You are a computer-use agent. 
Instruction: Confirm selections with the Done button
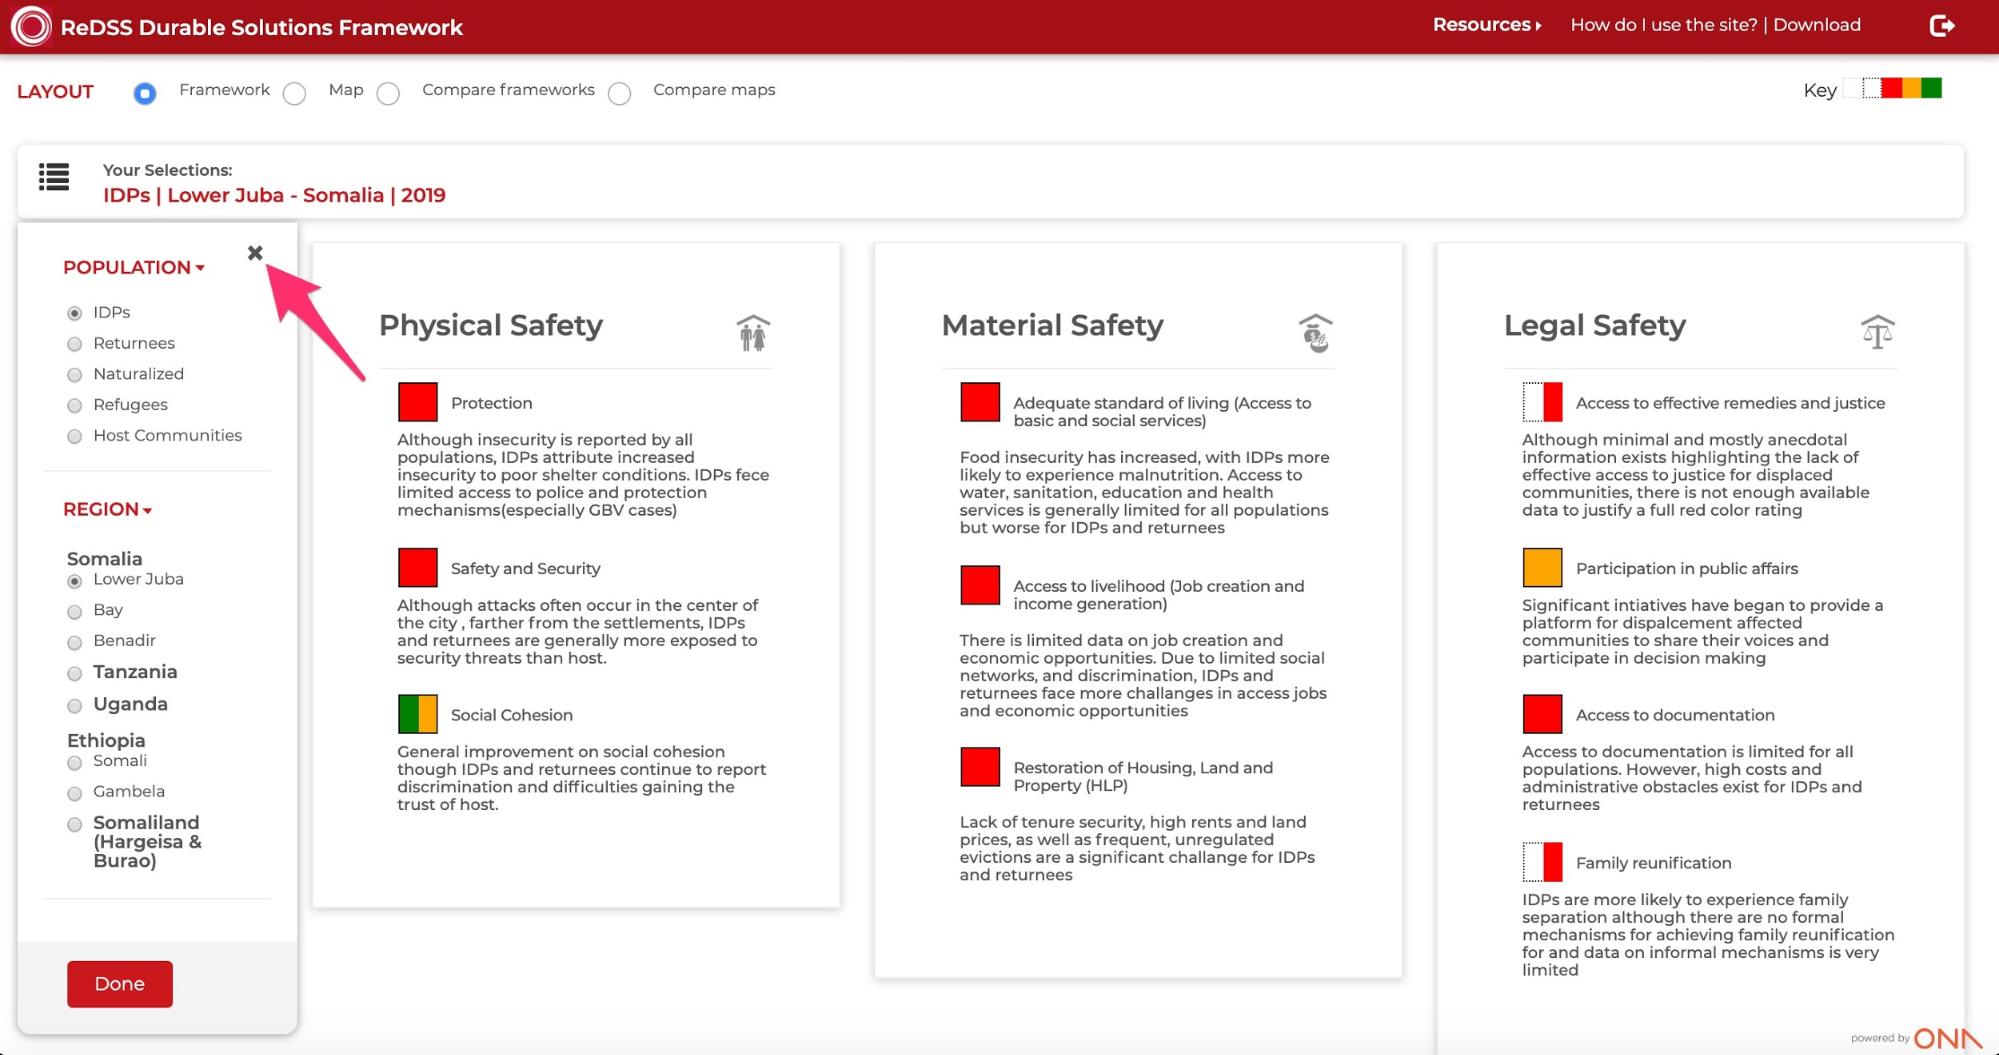(x=120, y=984)
